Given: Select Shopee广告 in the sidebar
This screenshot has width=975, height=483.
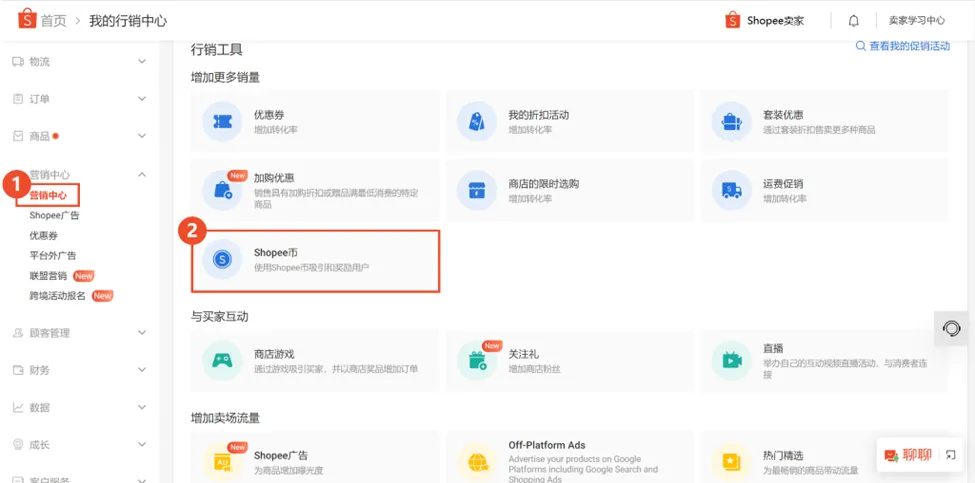Looking at the screenshot, I should click(54, 216).
